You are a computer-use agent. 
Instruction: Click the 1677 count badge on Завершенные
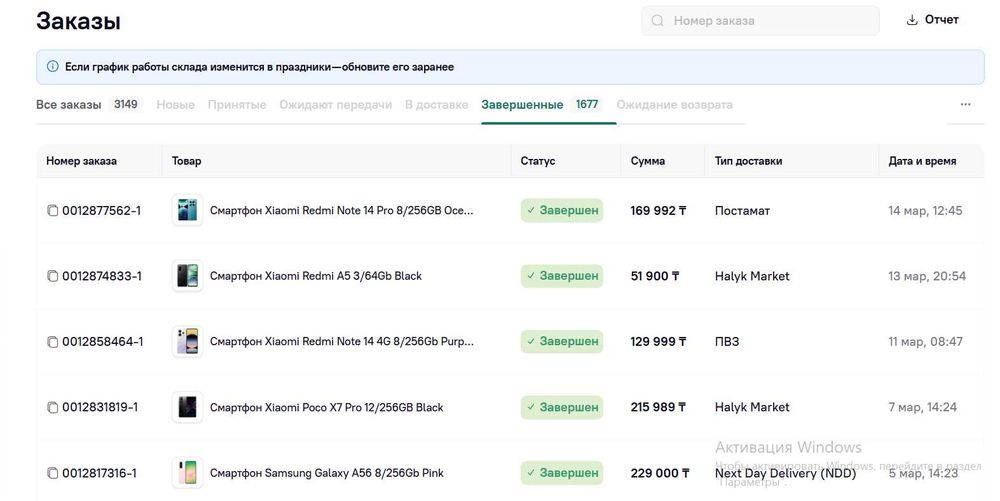click(x=587, y=104)
